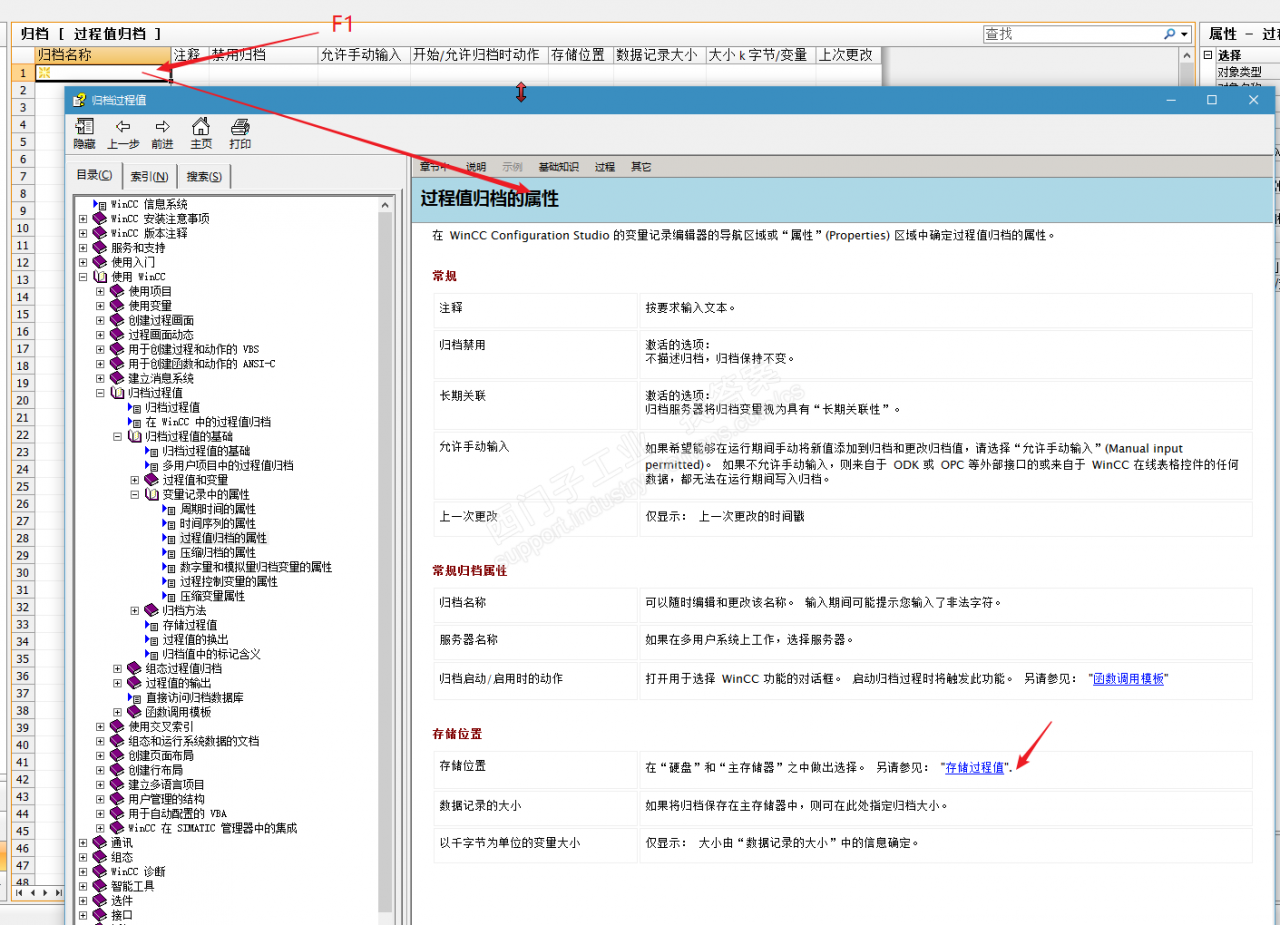Click the help window title icon 归档过程值
The height and width of the screenshot is (925, 1280).
tap(78, 100)
